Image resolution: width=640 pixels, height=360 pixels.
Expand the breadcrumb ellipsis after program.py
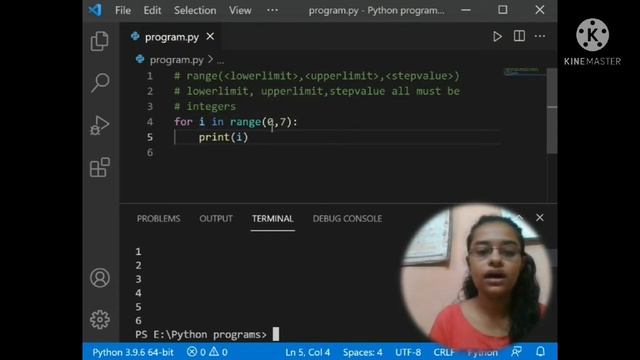coord(220,60)
